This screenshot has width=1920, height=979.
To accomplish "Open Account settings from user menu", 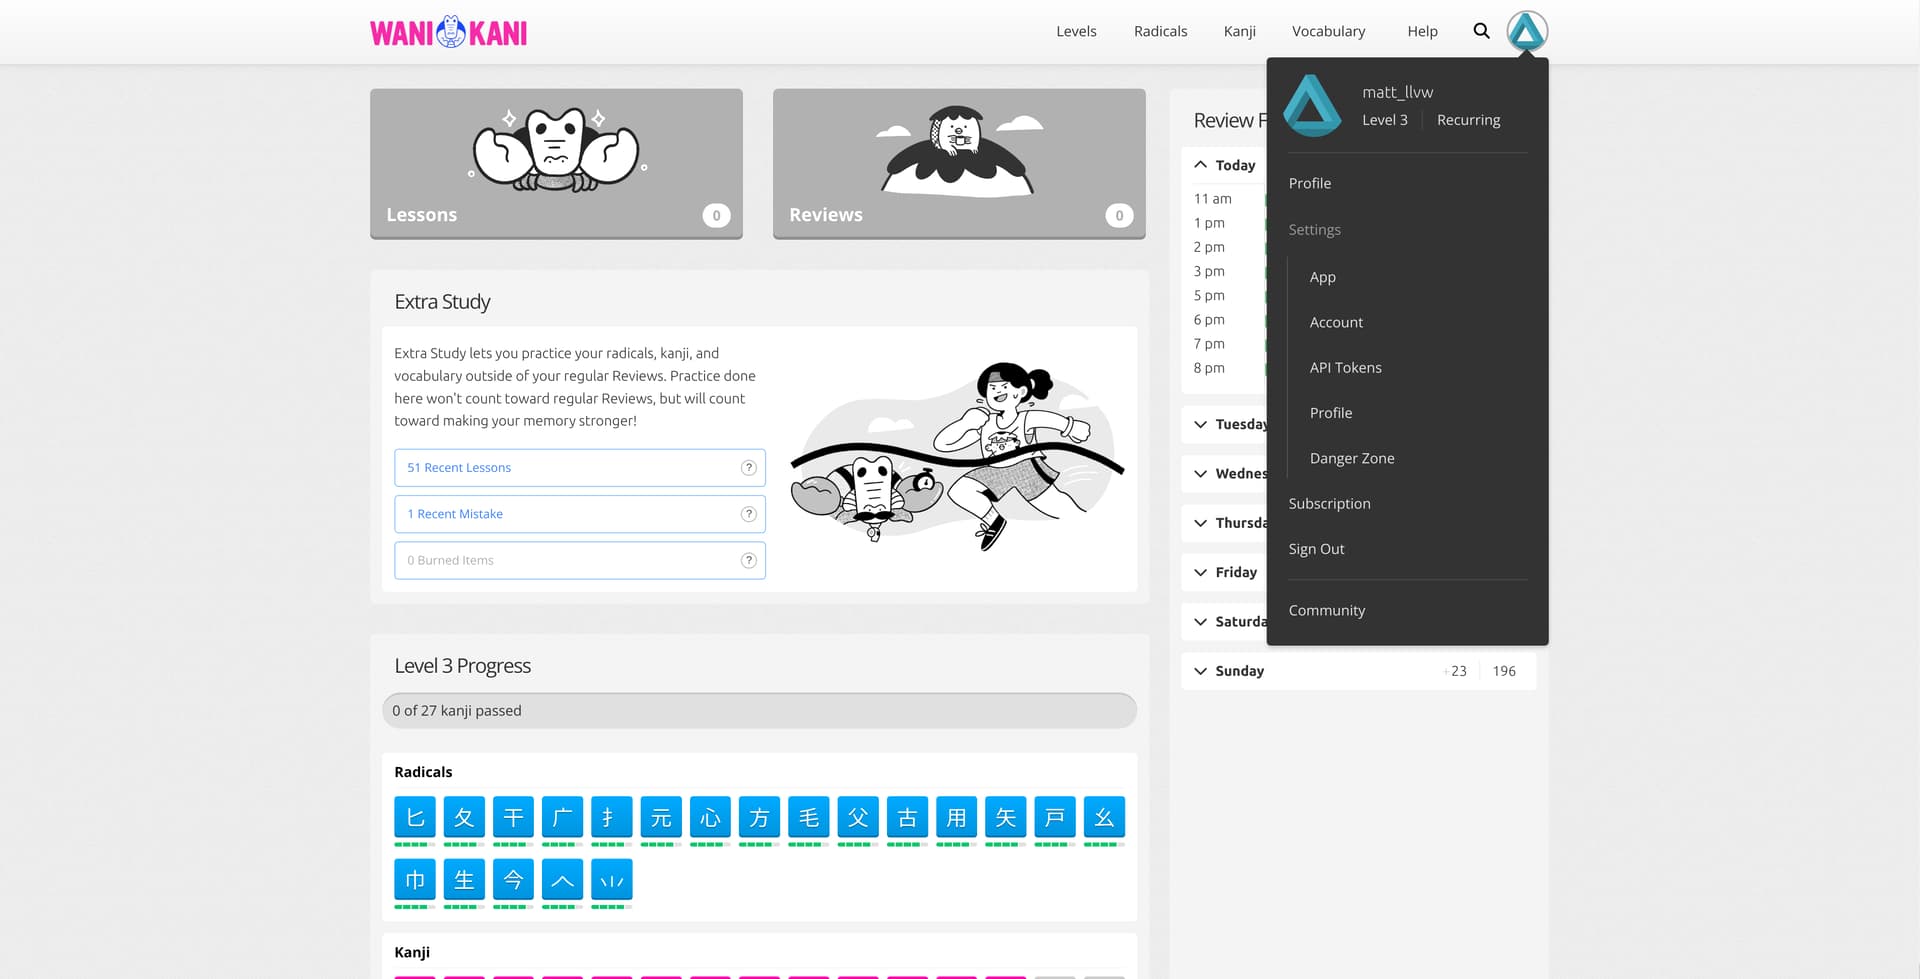I will [x=1336, y=322].
